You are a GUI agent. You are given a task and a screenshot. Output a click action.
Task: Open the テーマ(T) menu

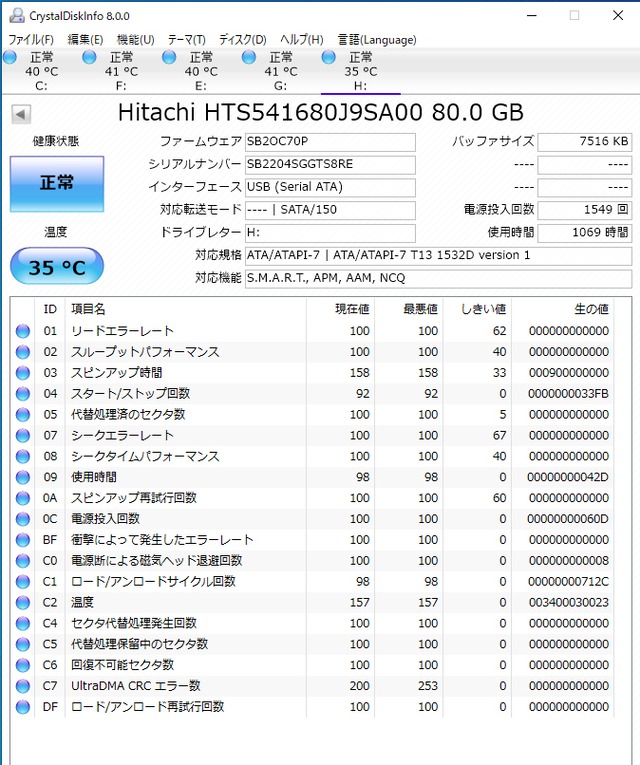click(x=187, y=40)
